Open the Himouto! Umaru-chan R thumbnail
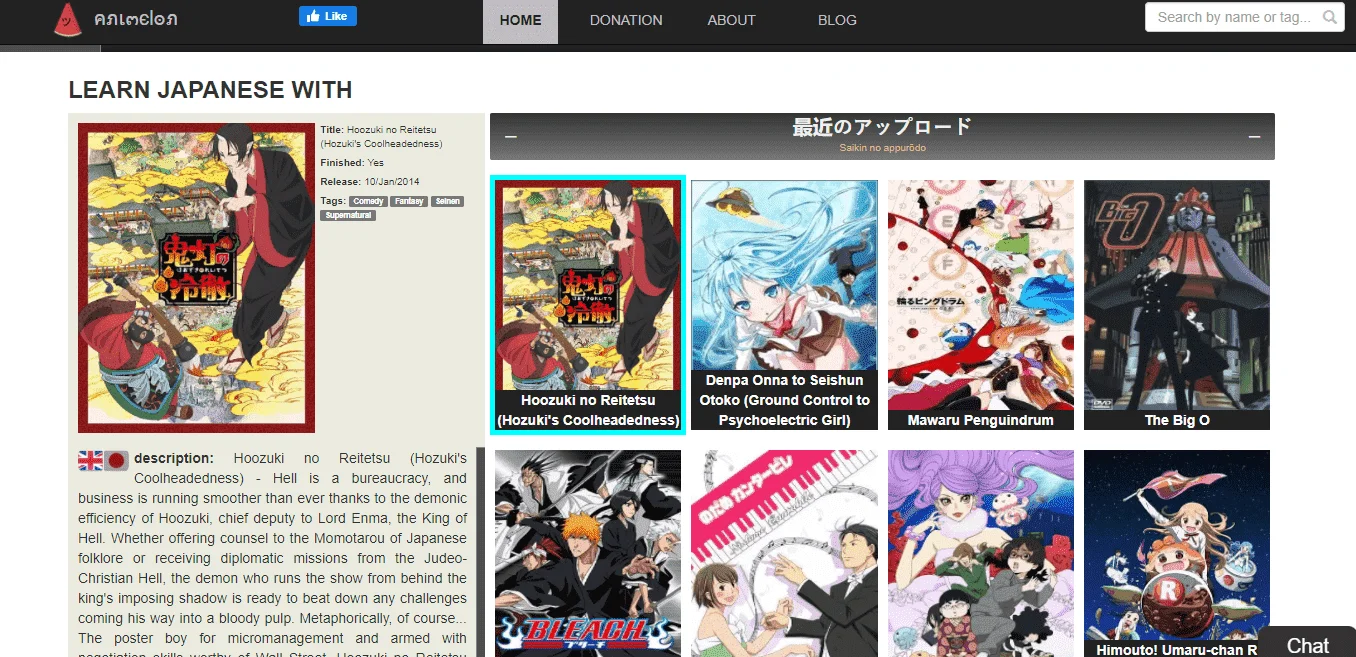The width and height of the screenshot is (1356, 657). [x=1177, y=553]
